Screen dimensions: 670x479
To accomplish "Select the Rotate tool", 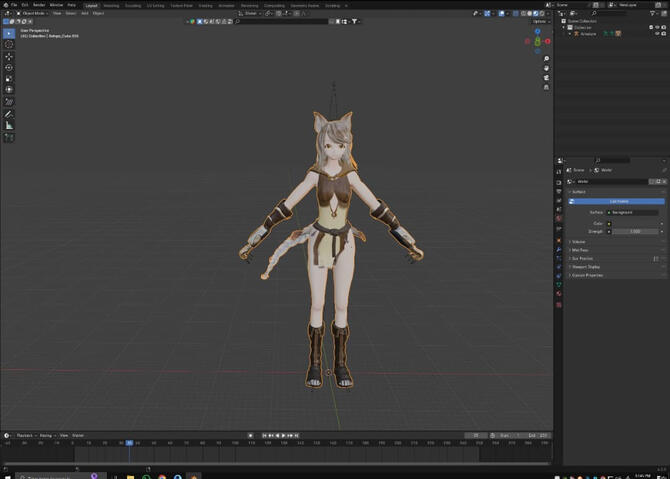I will tap(9, 68).
